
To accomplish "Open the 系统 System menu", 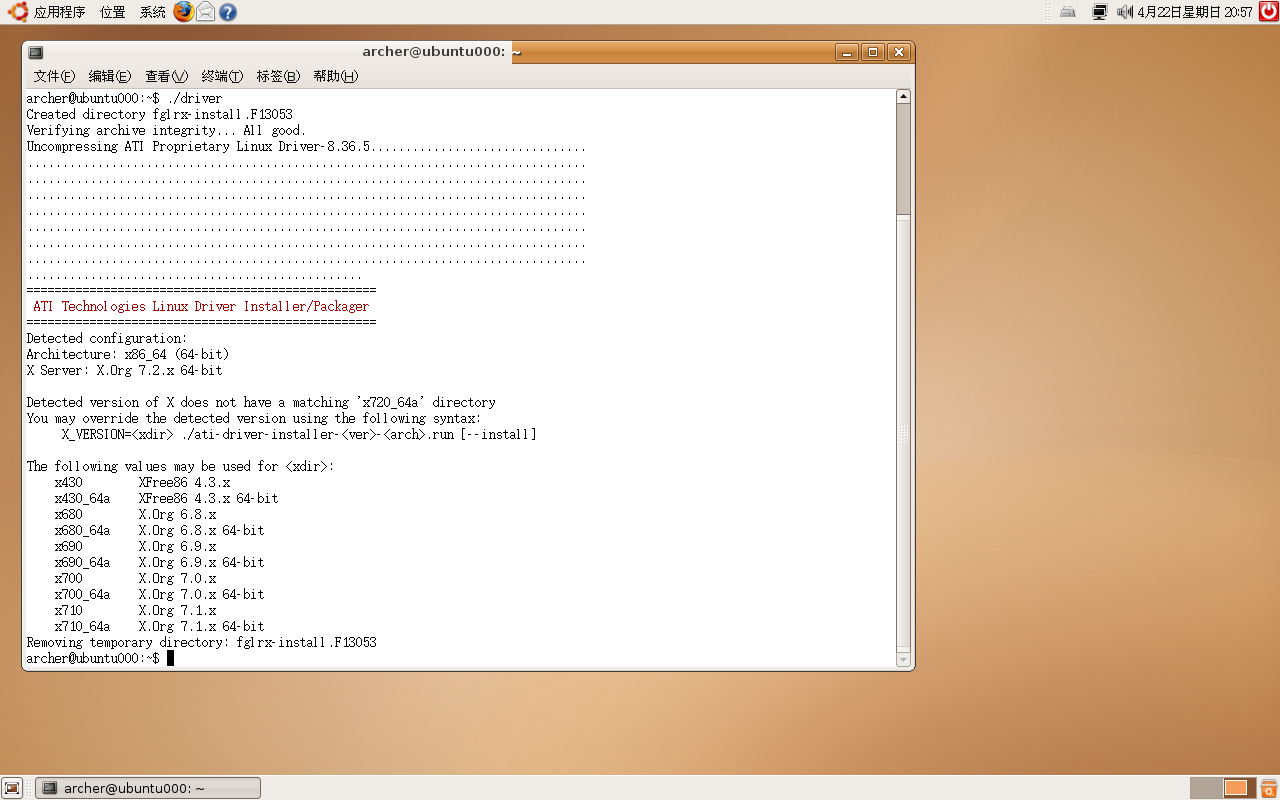I will tap(153, 12).
